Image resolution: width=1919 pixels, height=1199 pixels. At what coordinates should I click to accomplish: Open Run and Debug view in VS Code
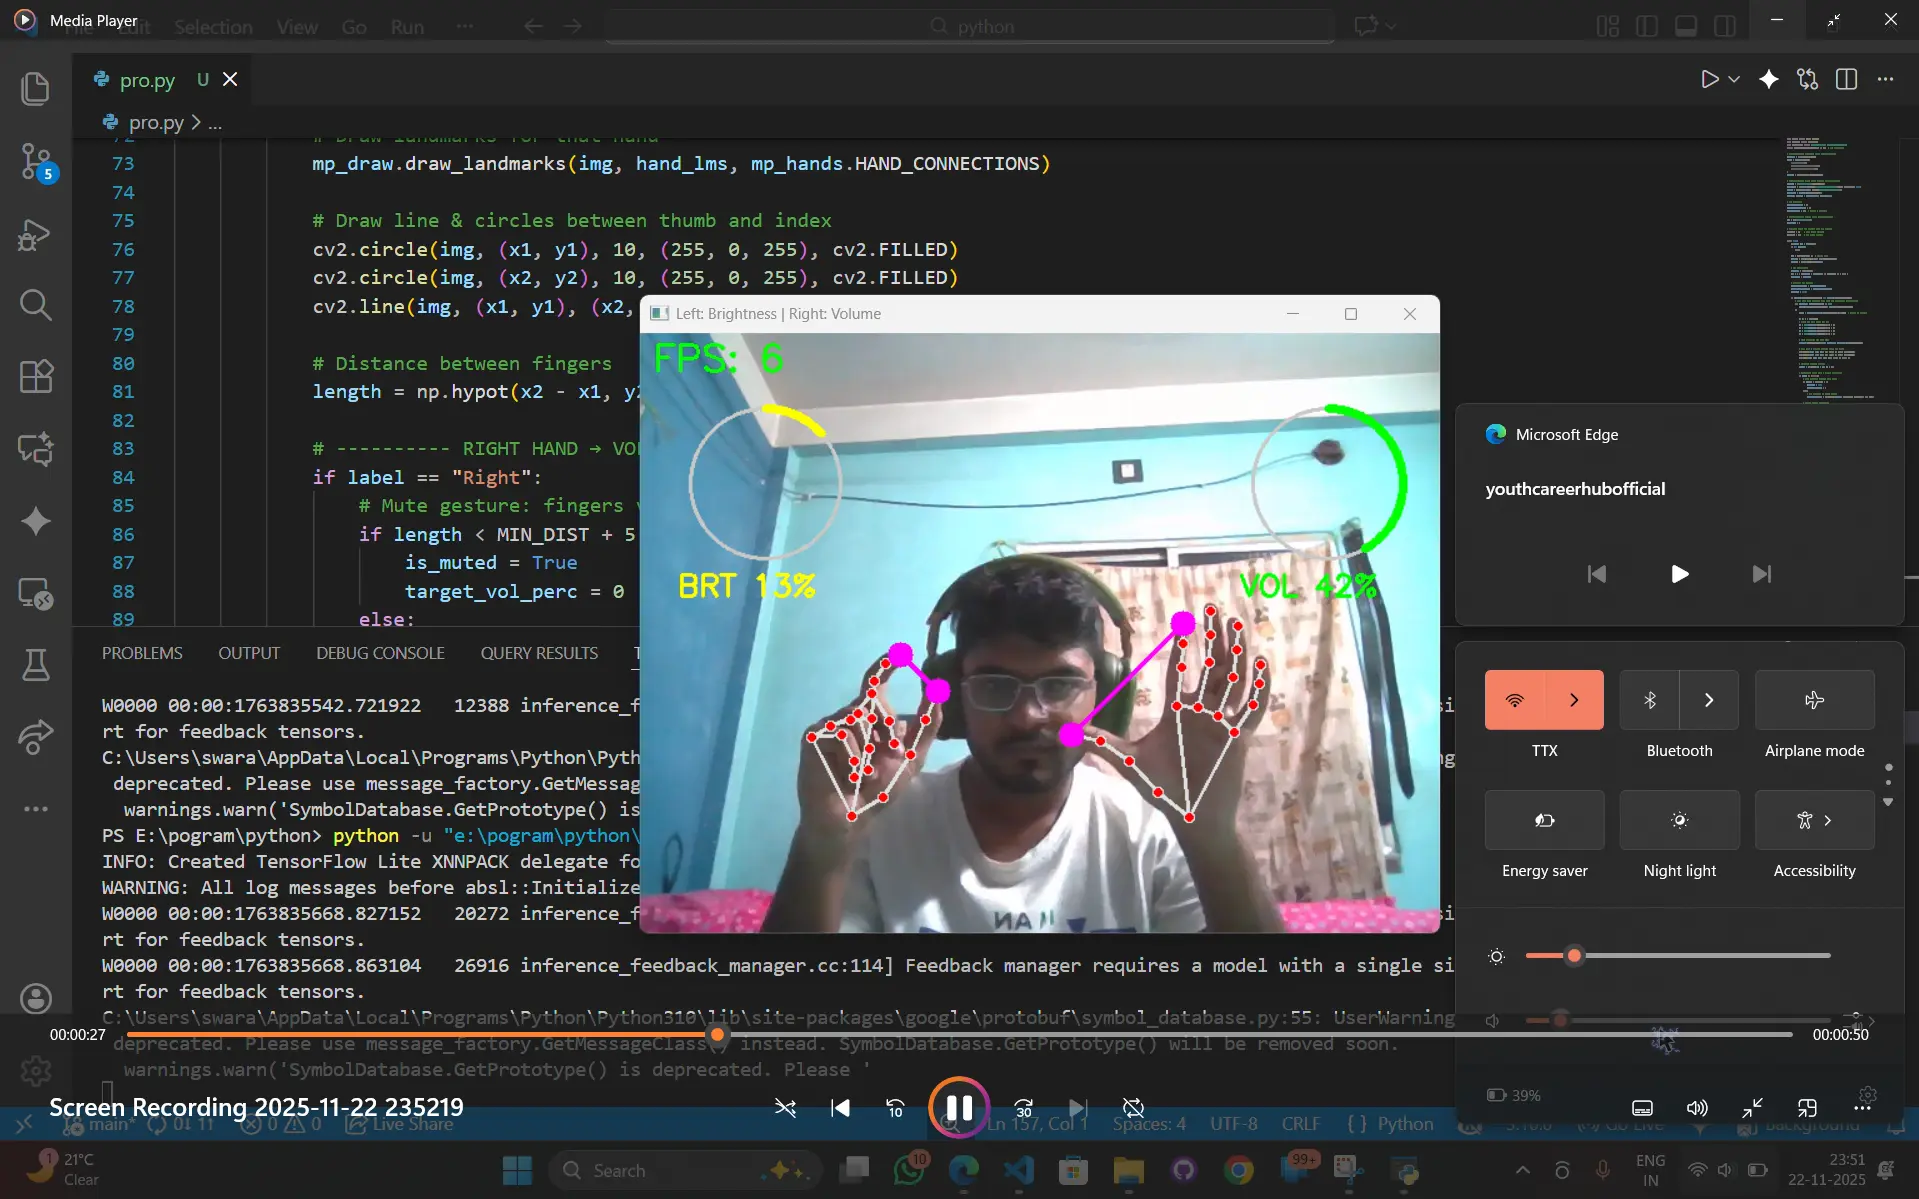[x=36, y=235]
